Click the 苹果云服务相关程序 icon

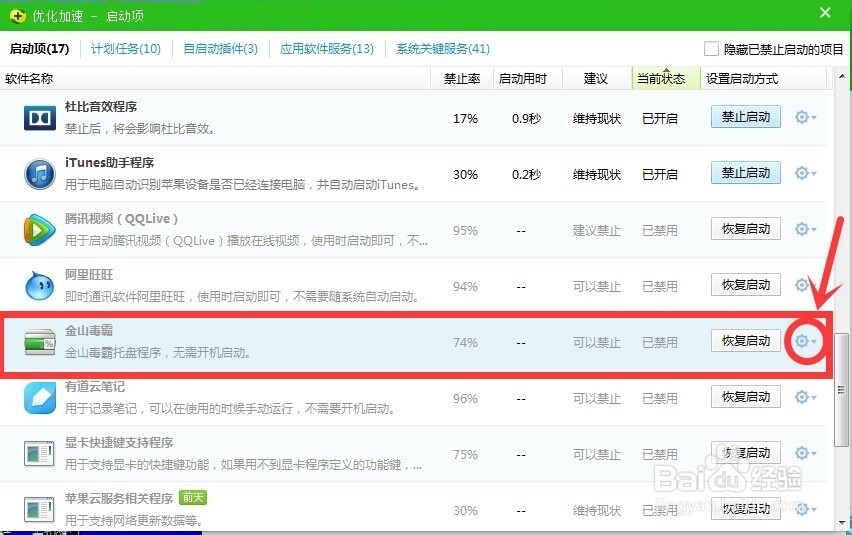coord(39,510)
